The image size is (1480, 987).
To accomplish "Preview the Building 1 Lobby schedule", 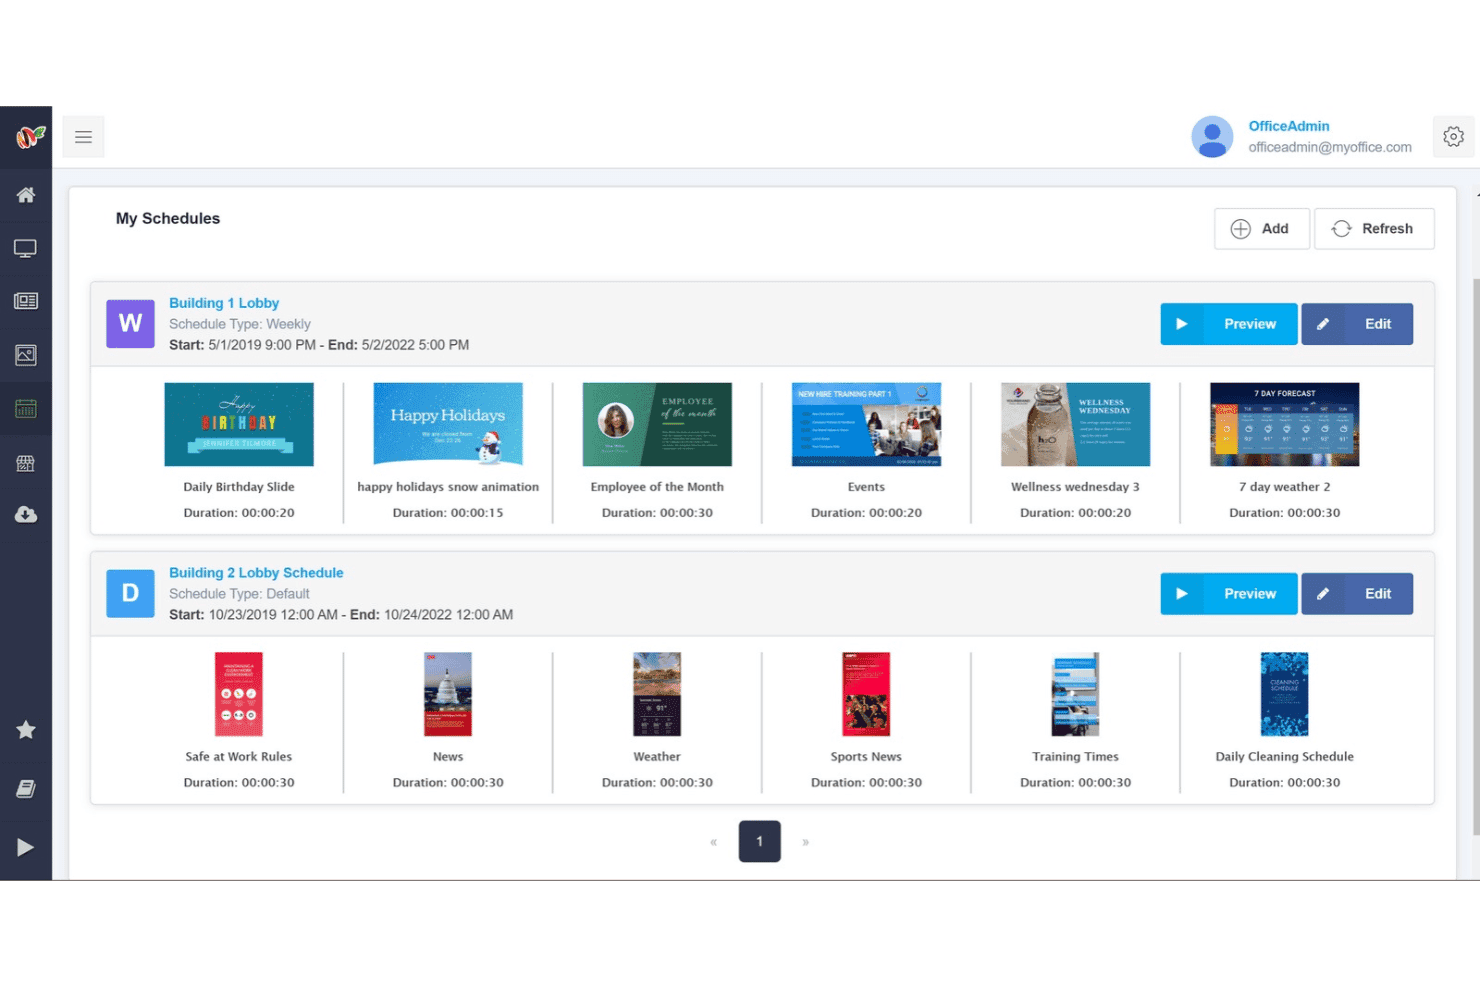I will [1229, 324].
